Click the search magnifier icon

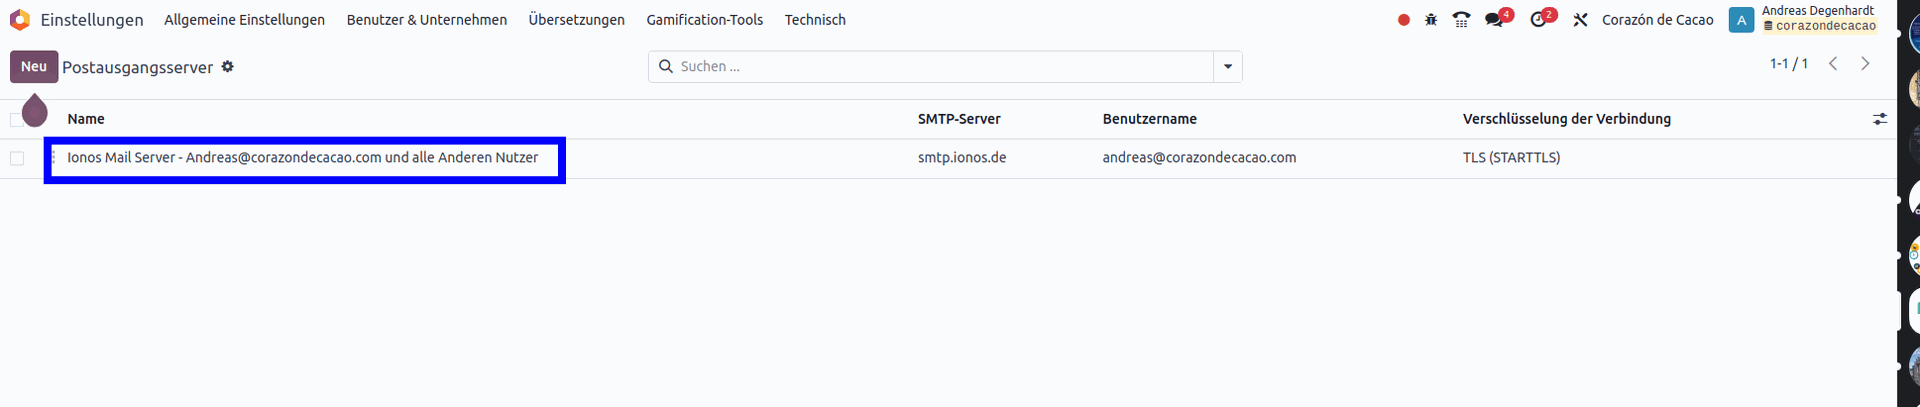(666, 67)
